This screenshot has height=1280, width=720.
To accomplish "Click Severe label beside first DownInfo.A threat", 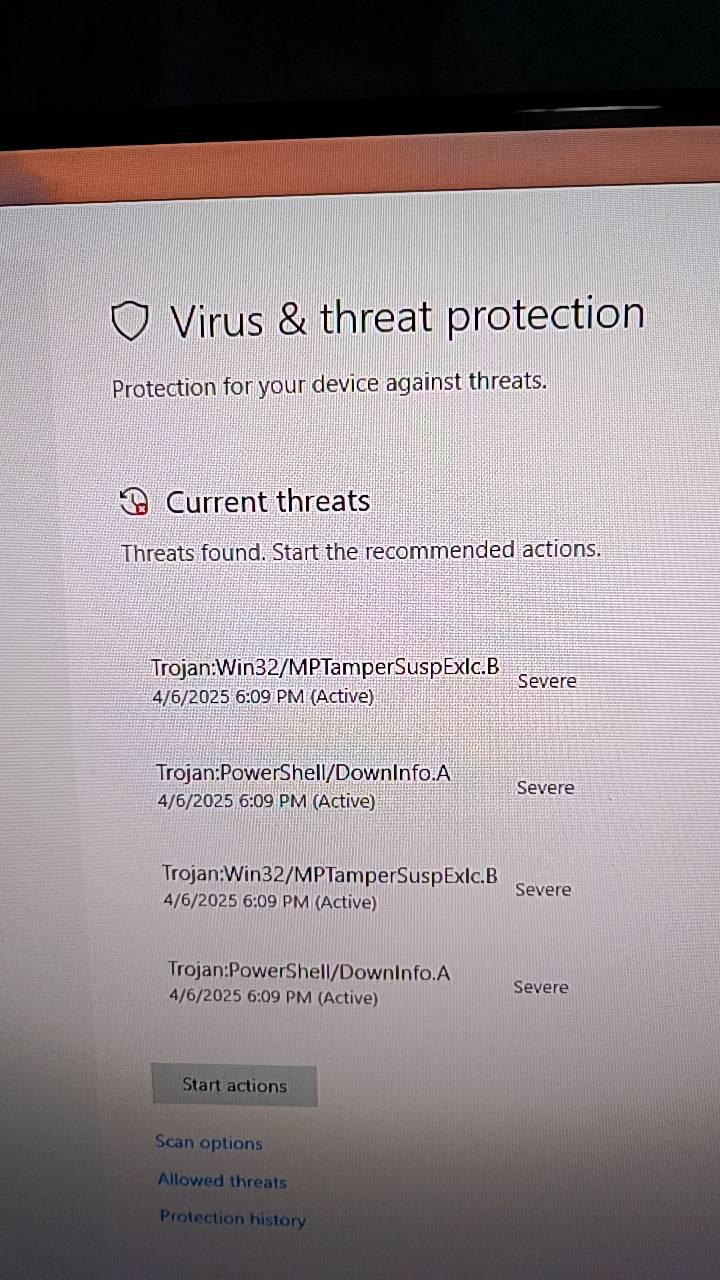I will (x=545, y=788).
